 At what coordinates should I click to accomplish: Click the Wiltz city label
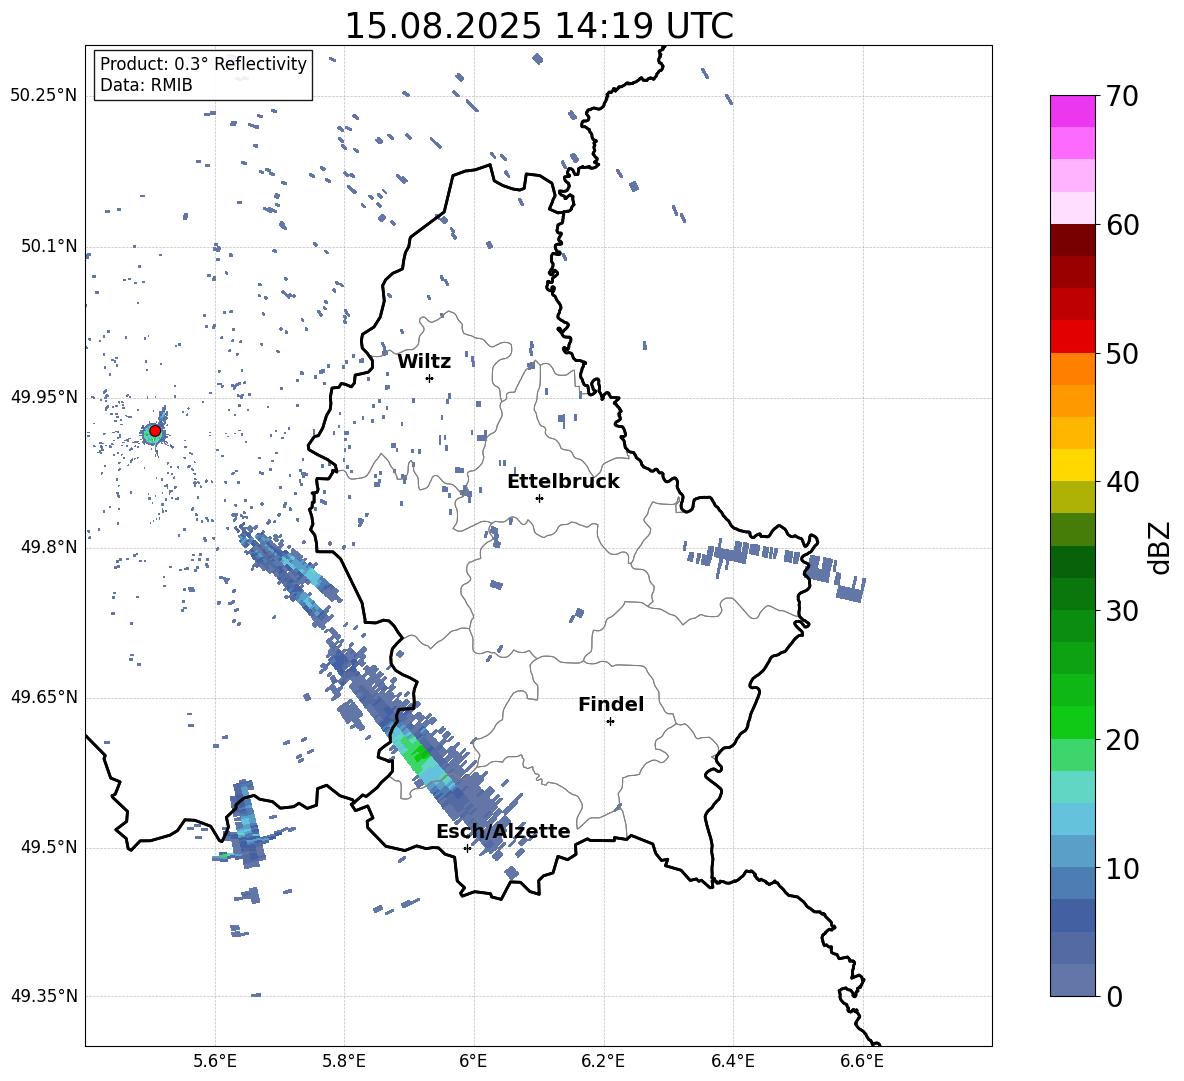pyautogui.click(x=424, y=362)
